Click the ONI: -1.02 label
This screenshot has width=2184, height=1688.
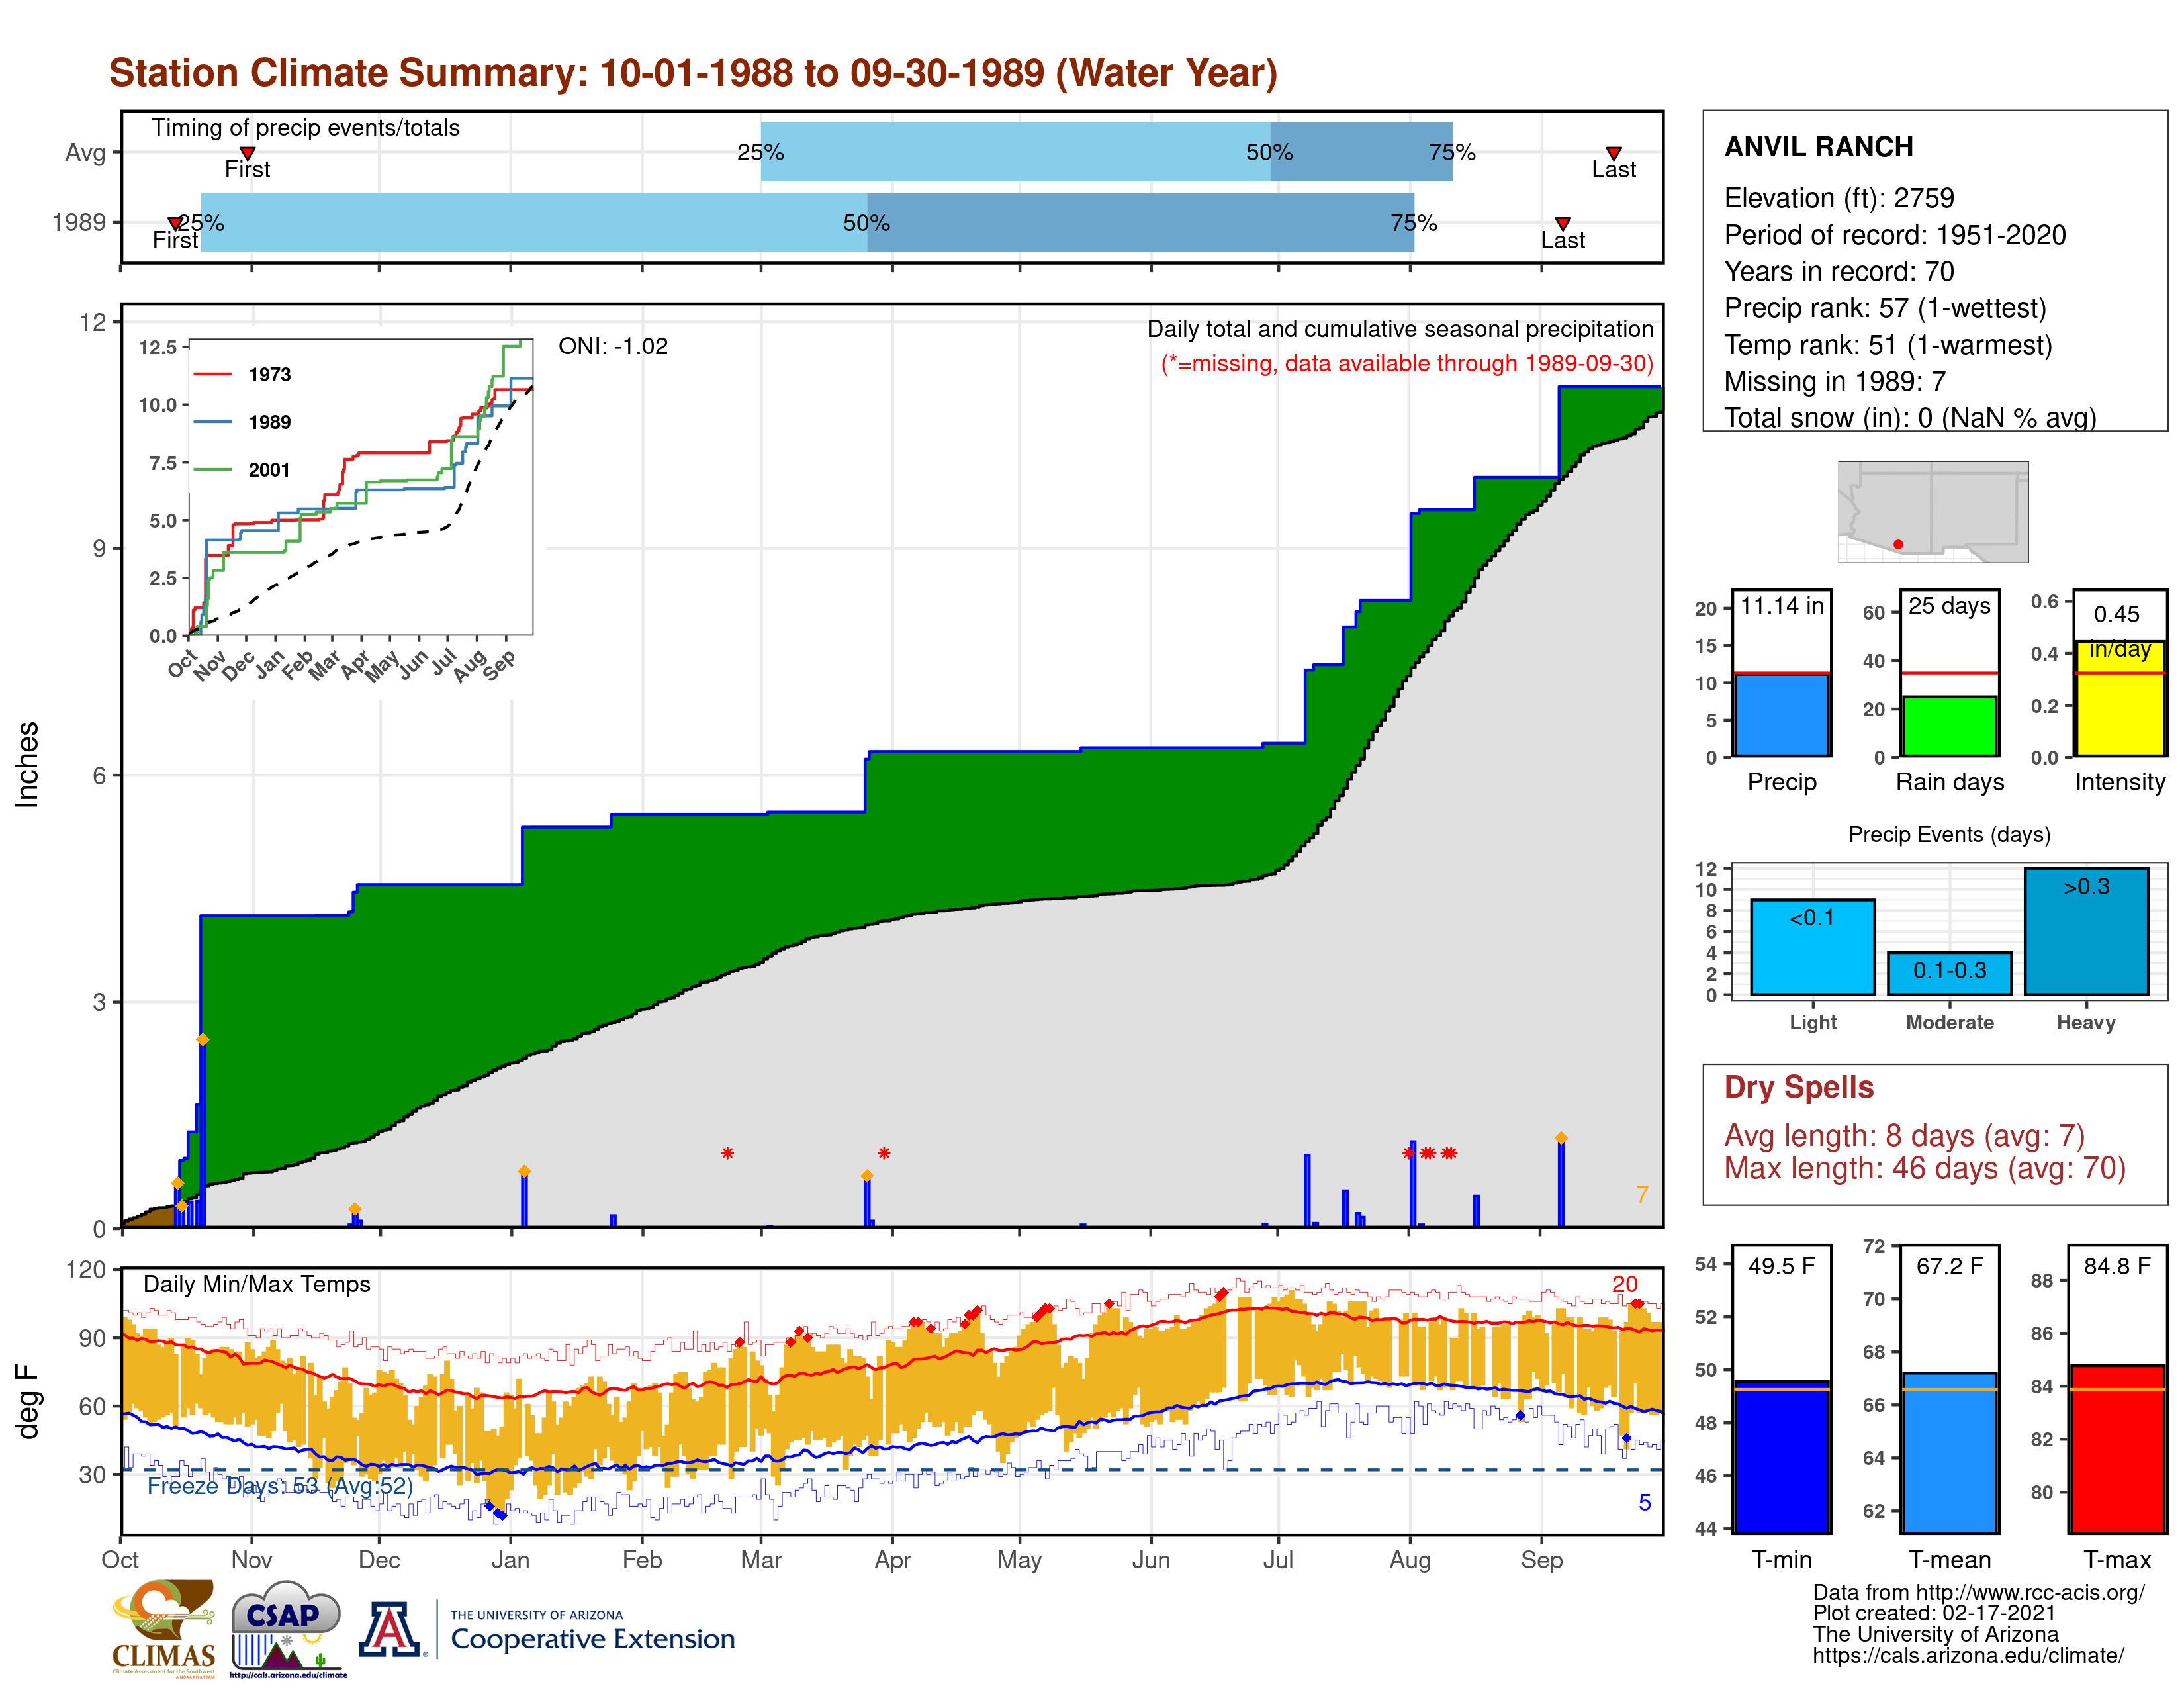pyautogui.click(x=613, y=346)
